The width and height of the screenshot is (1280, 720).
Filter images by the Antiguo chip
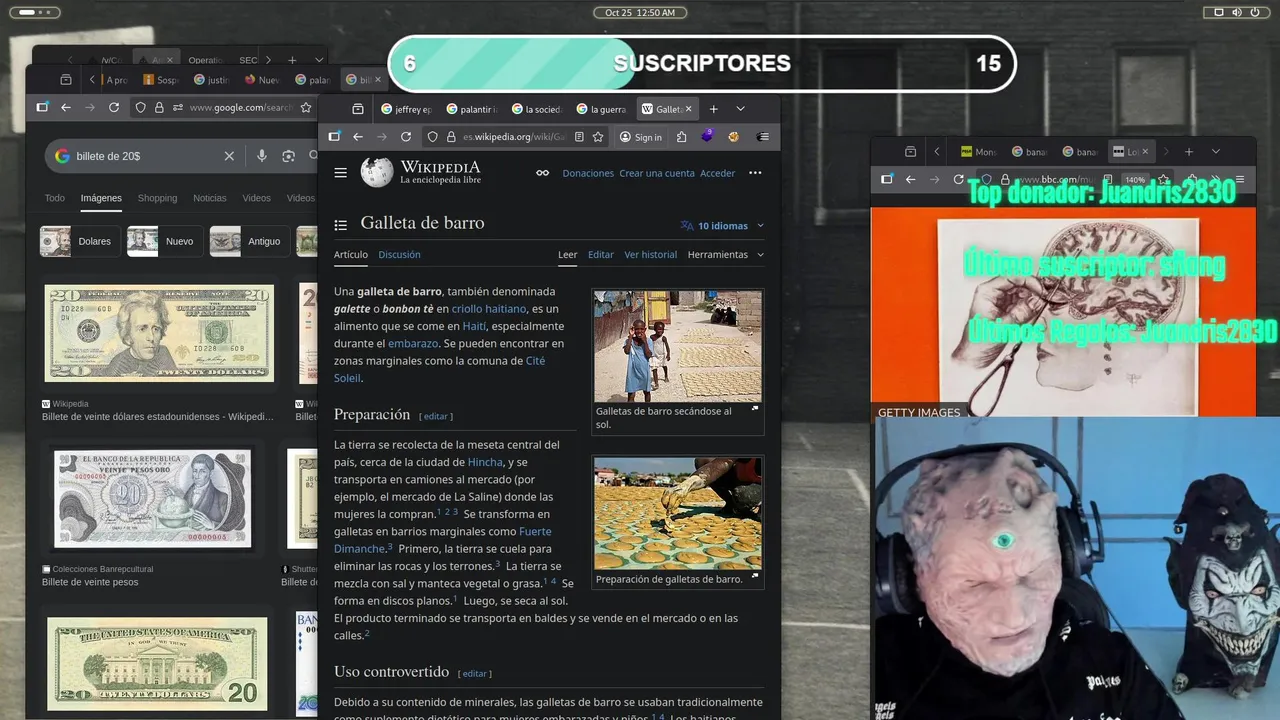pos(250,241)
